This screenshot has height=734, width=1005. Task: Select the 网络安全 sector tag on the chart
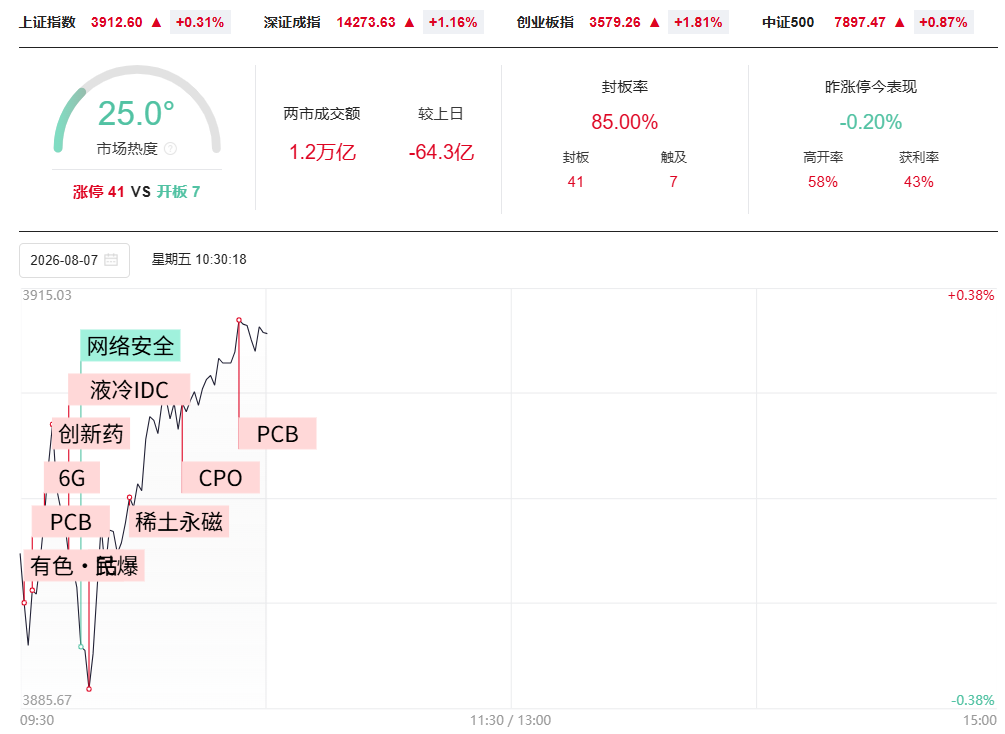point(130,346)
